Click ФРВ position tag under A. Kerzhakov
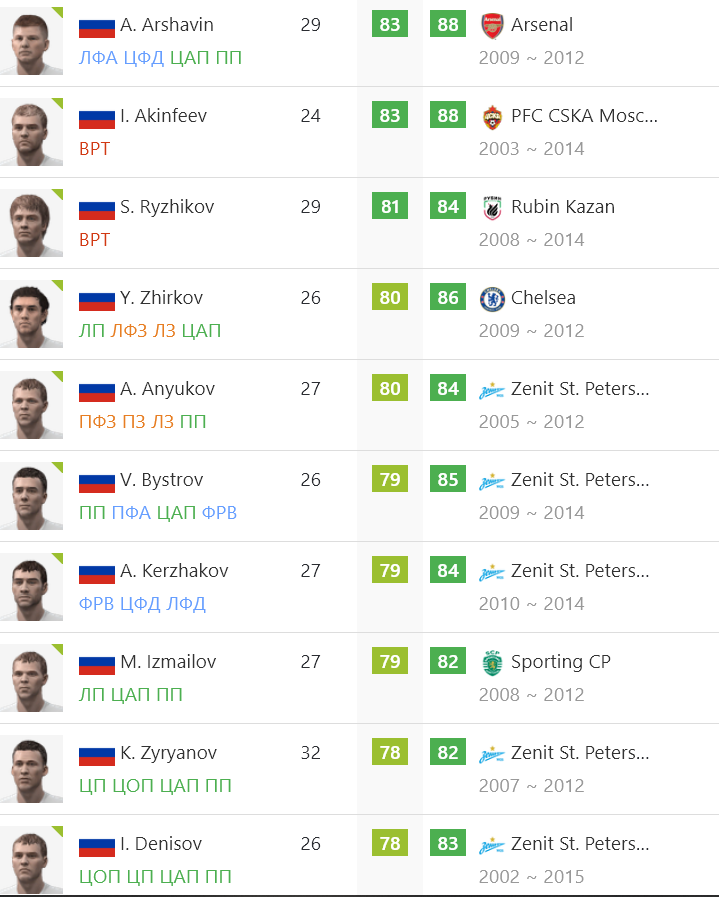This screenshot has height=897, width=719. tap(97, 604)
